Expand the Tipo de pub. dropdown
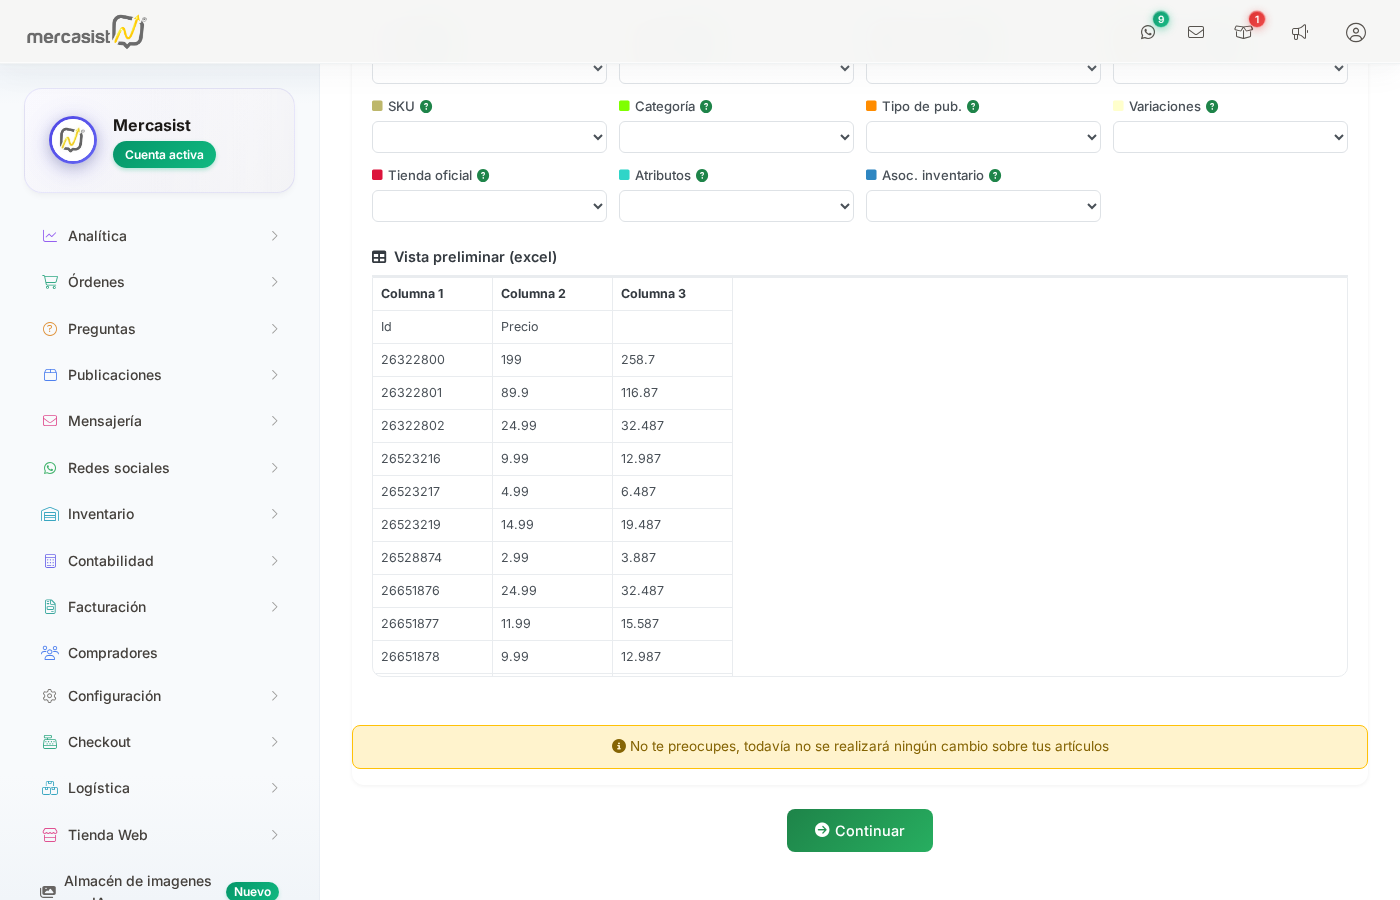This screenshot has width=1400, height=900. (983, 137)
